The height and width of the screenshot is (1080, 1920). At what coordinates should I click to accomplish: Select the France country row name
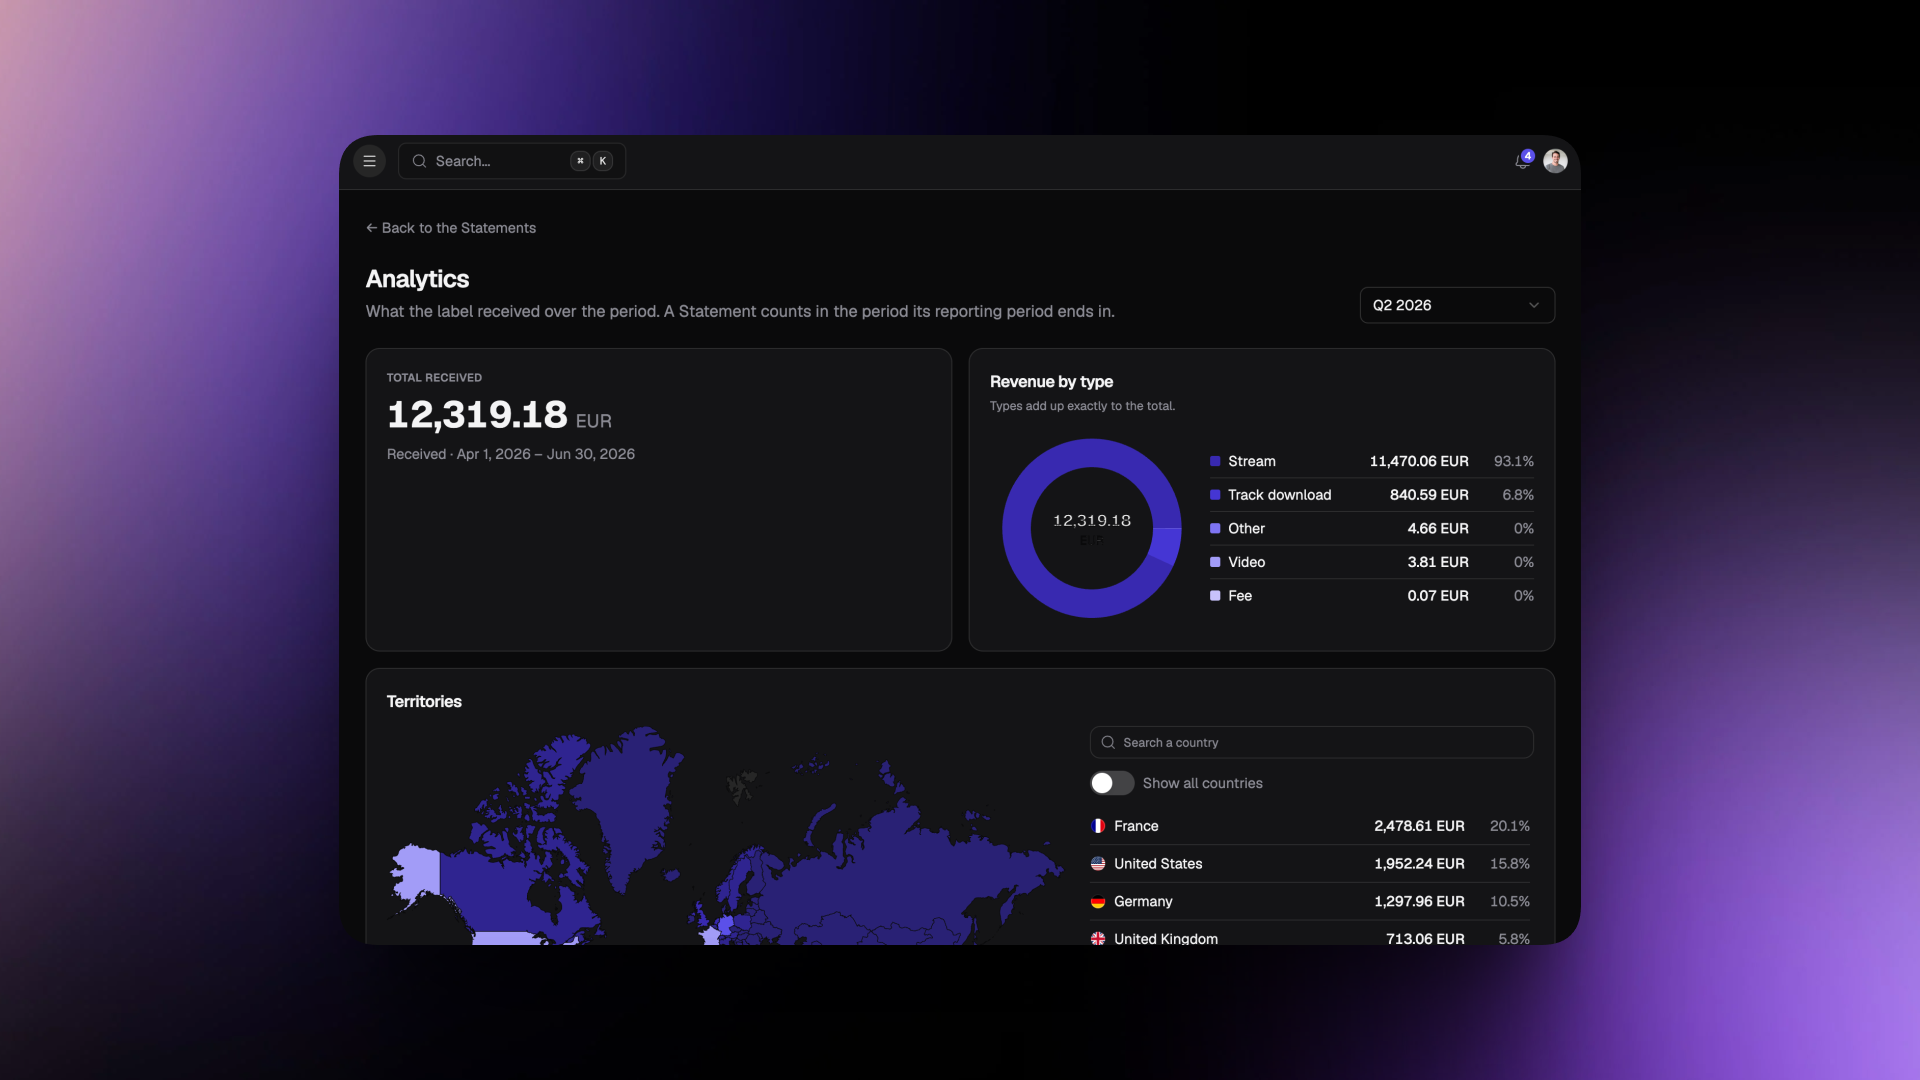tap(1136, 826)
